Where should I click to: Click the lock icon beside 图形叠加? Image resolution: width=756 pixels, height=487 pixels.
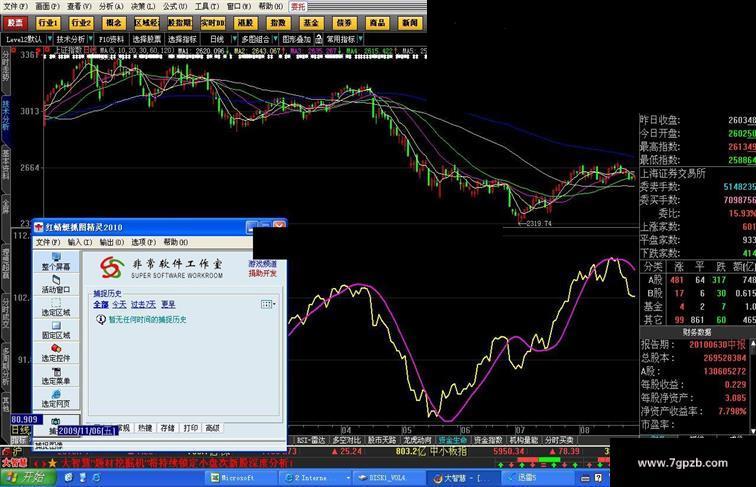318,39
